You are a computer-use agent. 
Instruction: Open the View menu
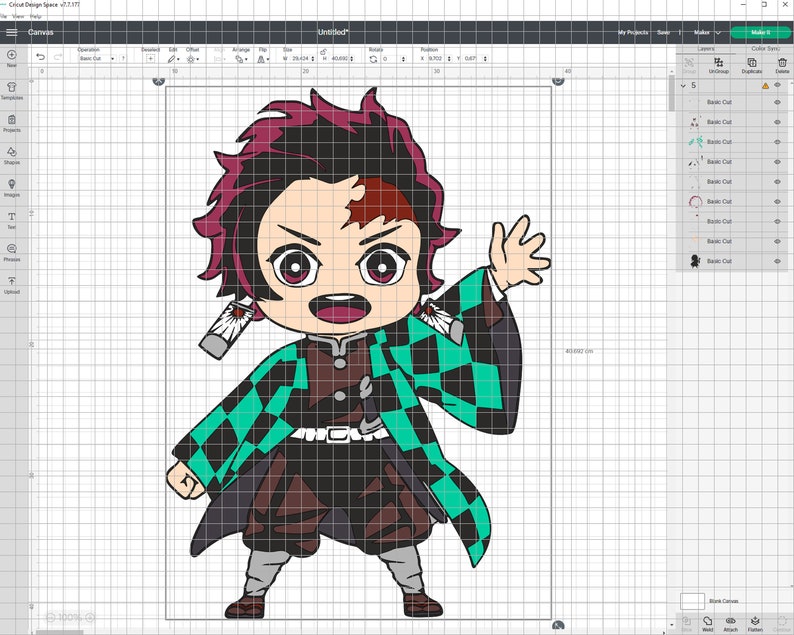point(18,16)
